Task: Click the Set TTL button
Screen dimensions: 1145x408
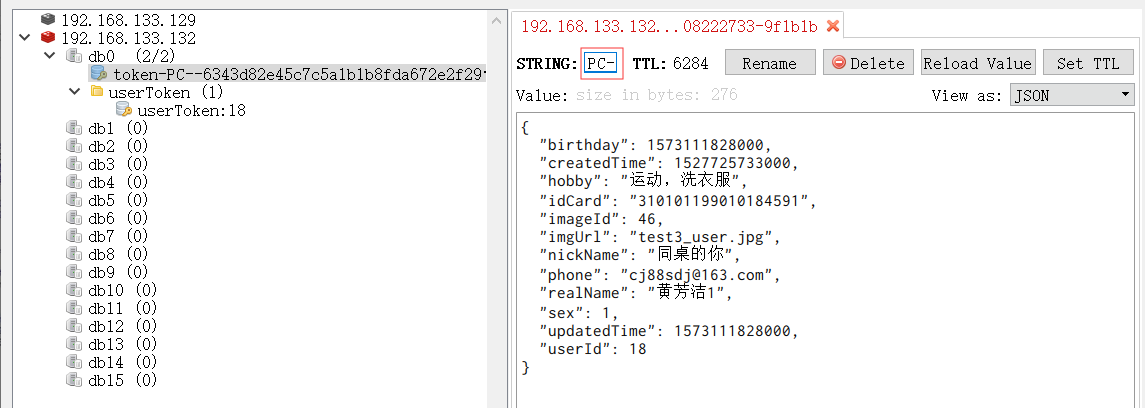Action: tap(1088, 63)
